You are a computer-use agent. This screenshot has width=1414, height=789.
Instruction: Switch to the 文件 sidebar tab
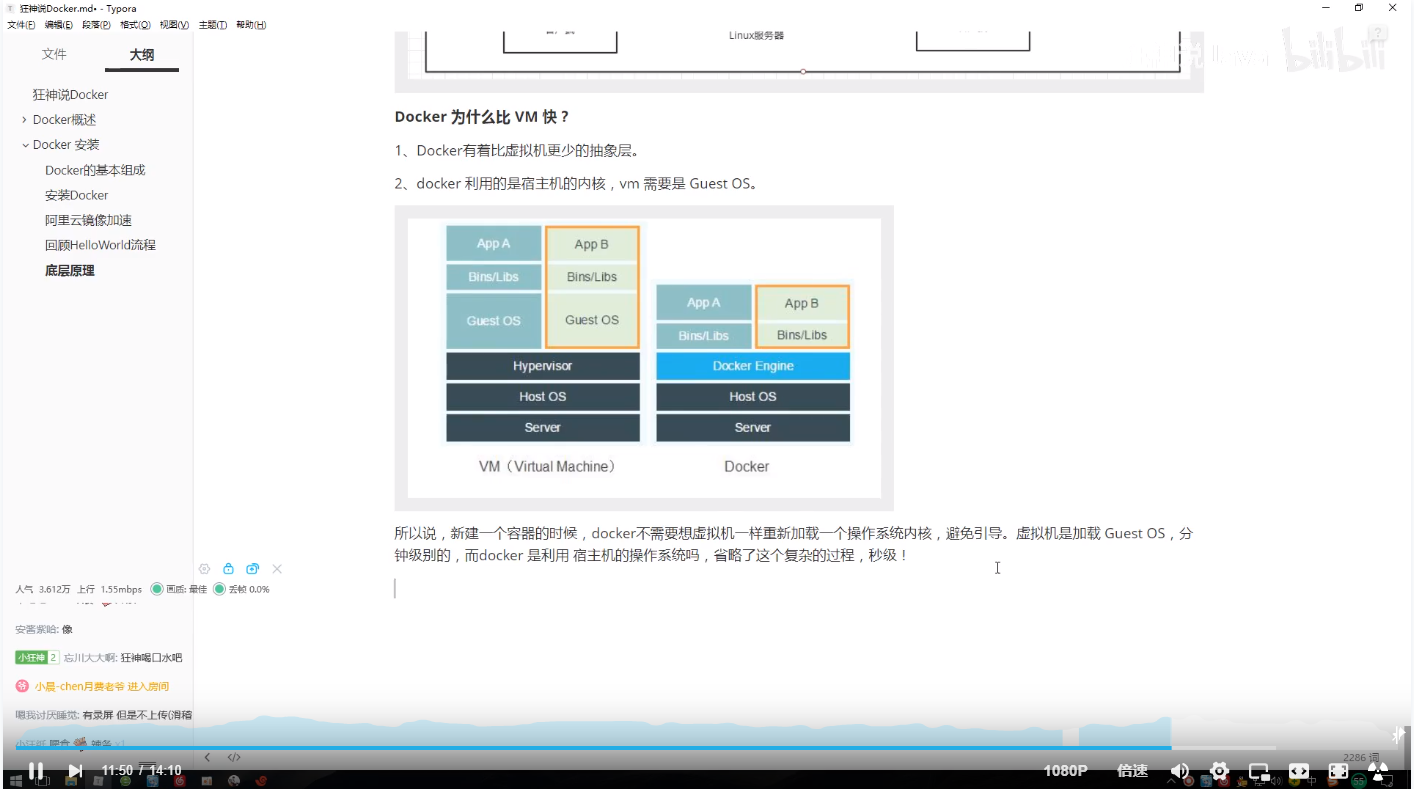click(54, 54)
